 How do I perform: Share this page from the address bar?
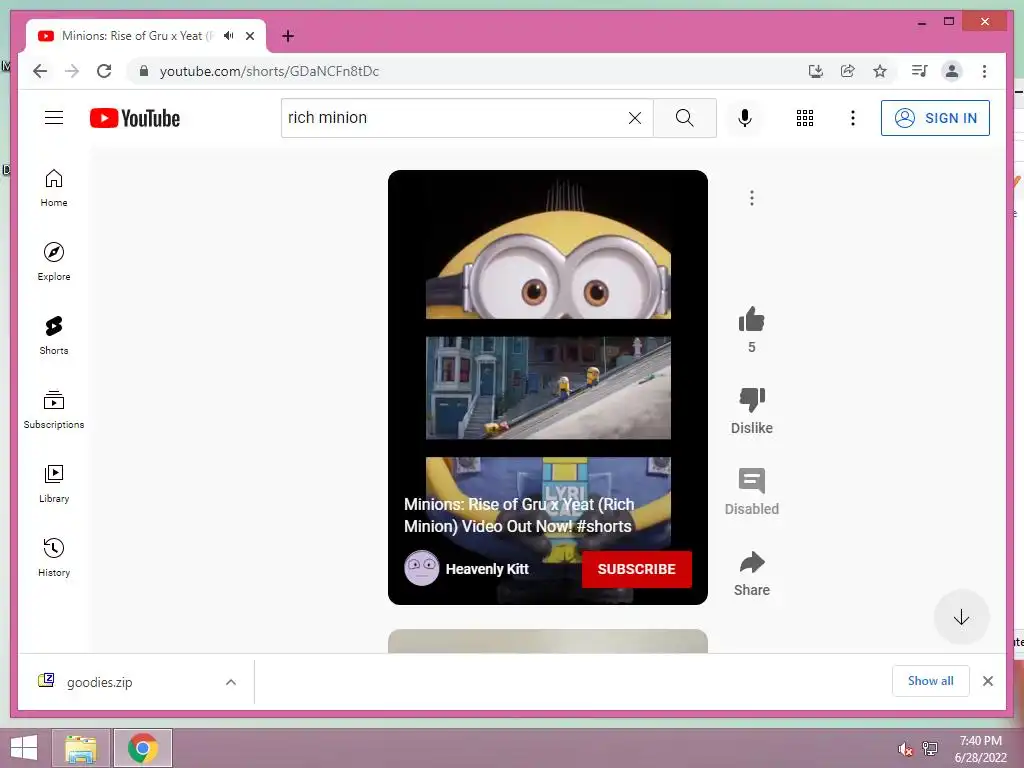pos(848,71)
